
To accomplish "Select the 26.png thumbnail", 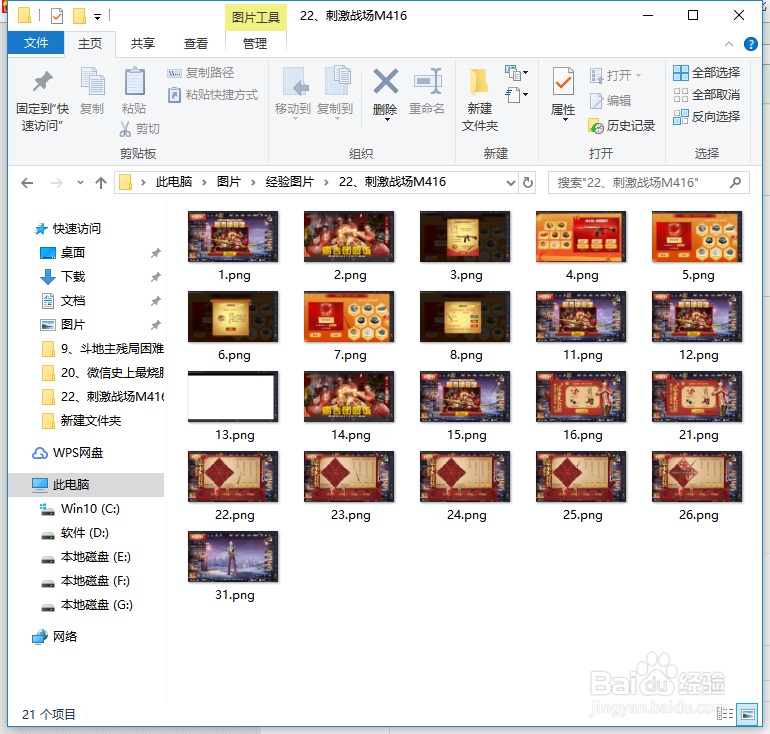I will (x=697, y=477).
